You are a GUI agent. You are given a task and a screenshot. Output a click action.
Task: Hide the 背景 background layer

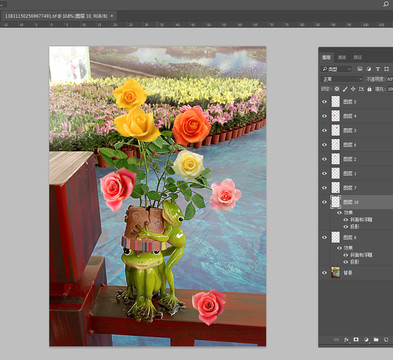(x=324, y=273)
